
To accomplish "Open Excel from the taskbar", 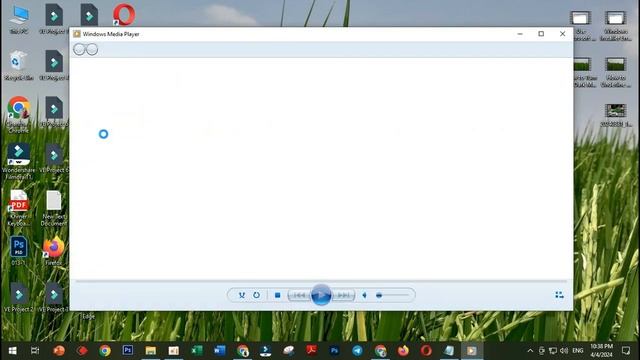I will (x=197, y=351).
